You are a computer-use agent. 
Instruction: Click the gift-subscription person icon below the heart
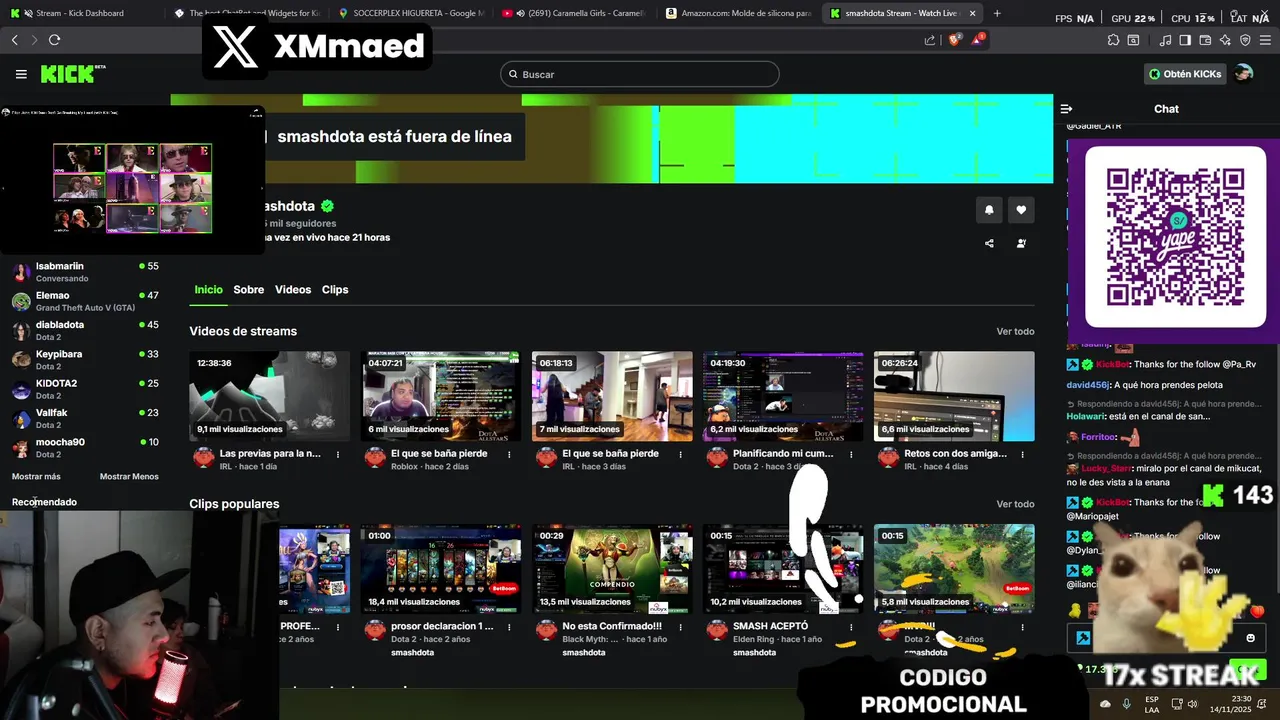[1021, 243]
